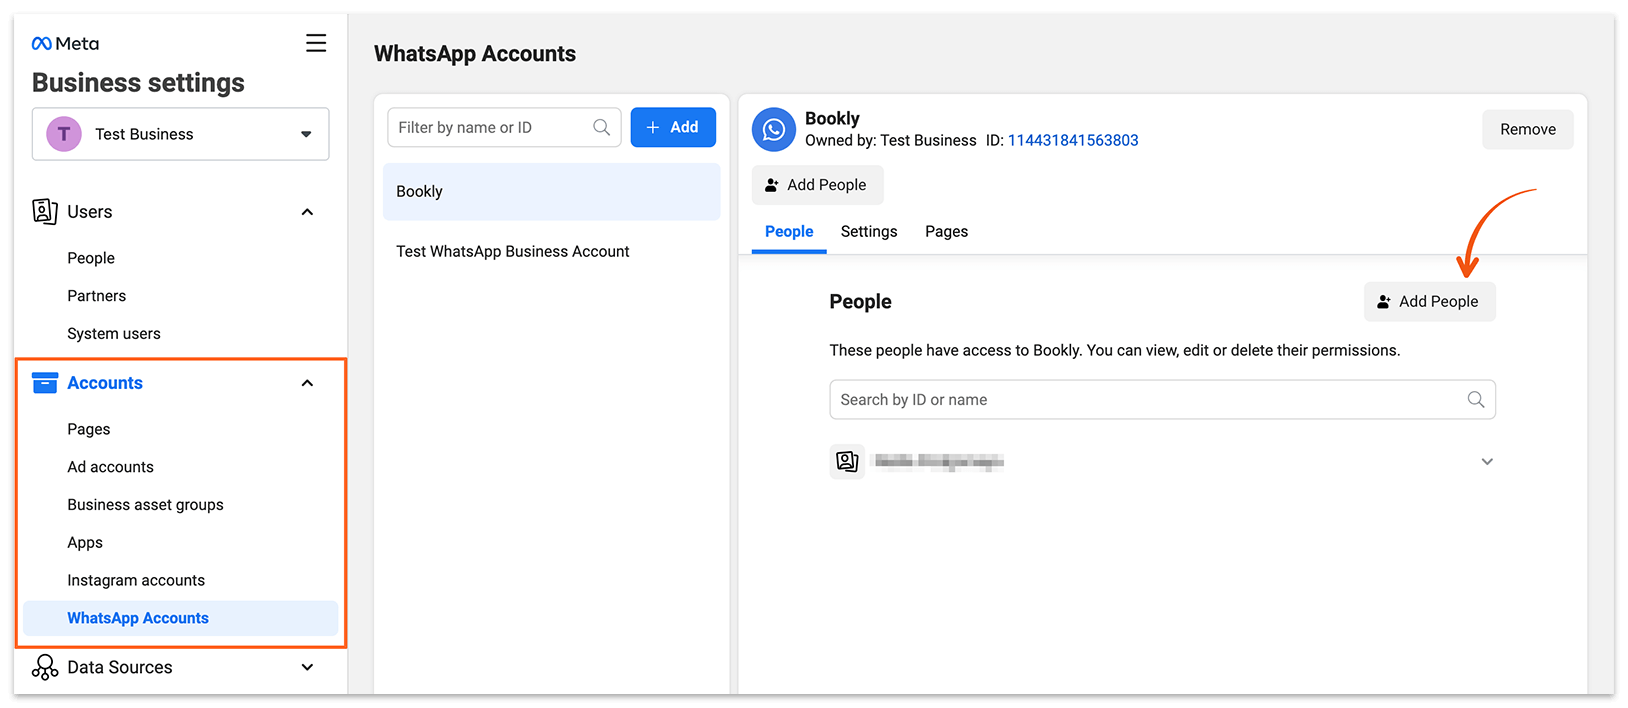The width and height of the screenshot is (1628, 708).
Task: Open the hamburger menu icon
Action: click(316, 43)
